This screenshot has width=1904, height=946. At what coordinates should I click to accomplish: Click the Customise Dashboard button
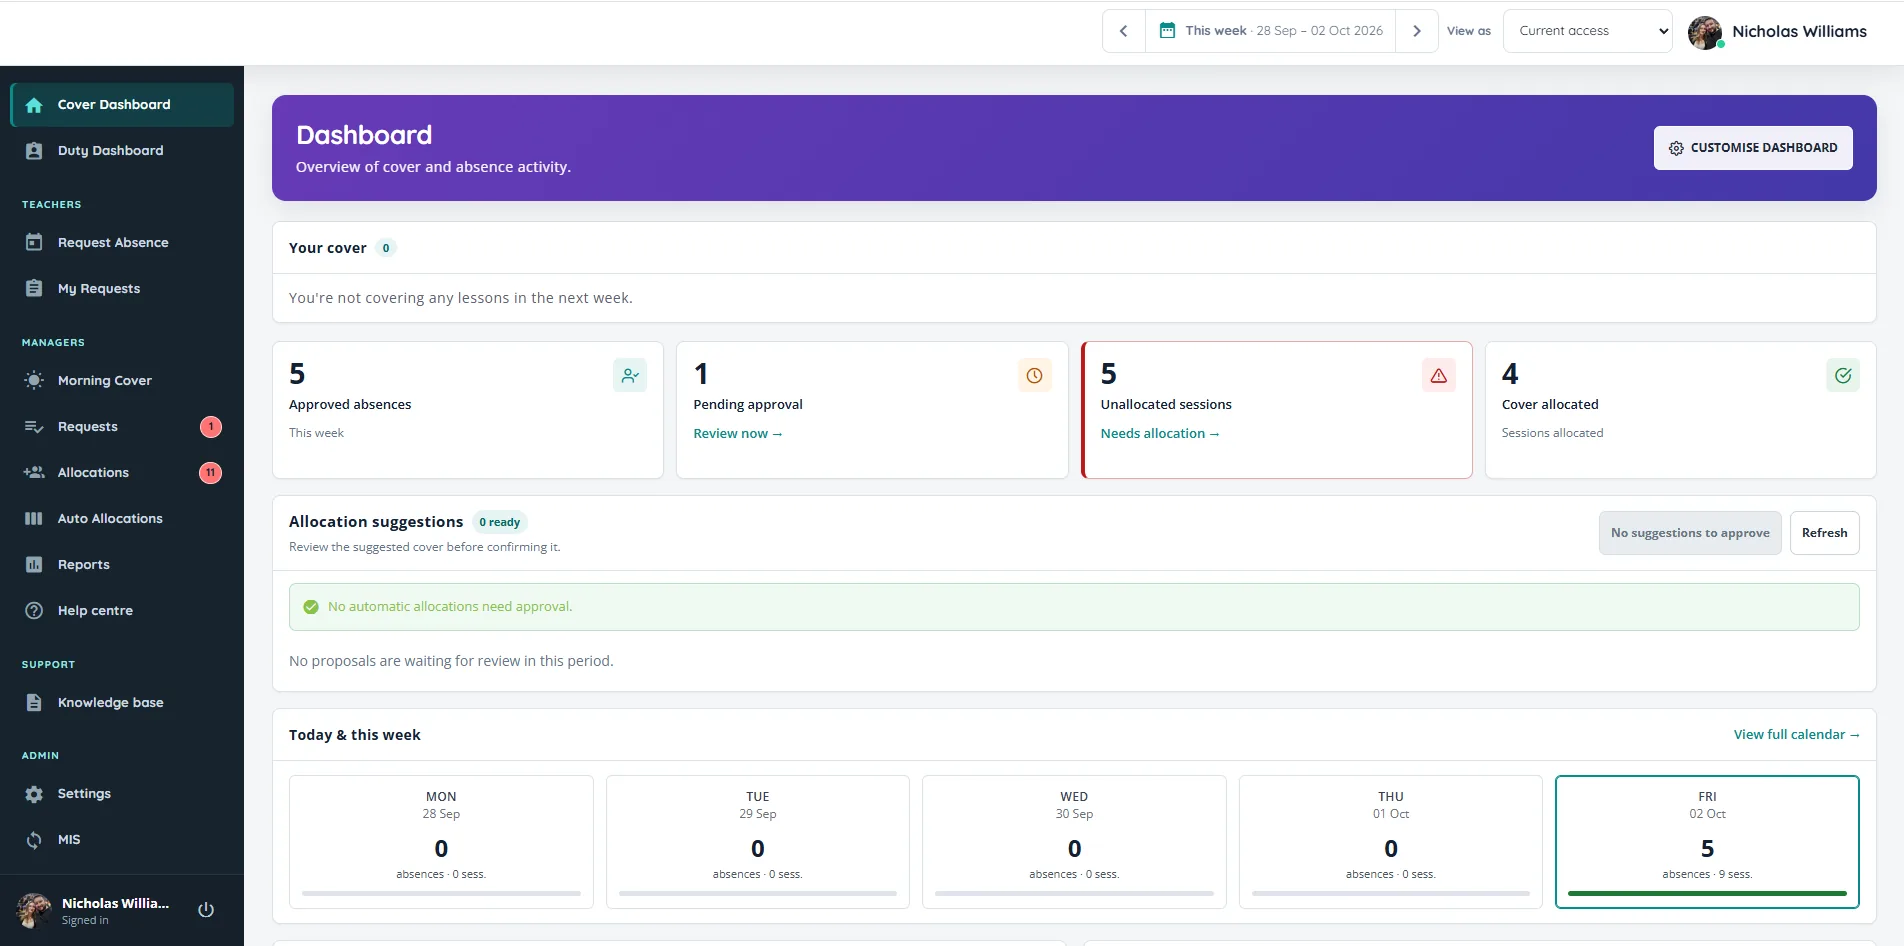1753,148
